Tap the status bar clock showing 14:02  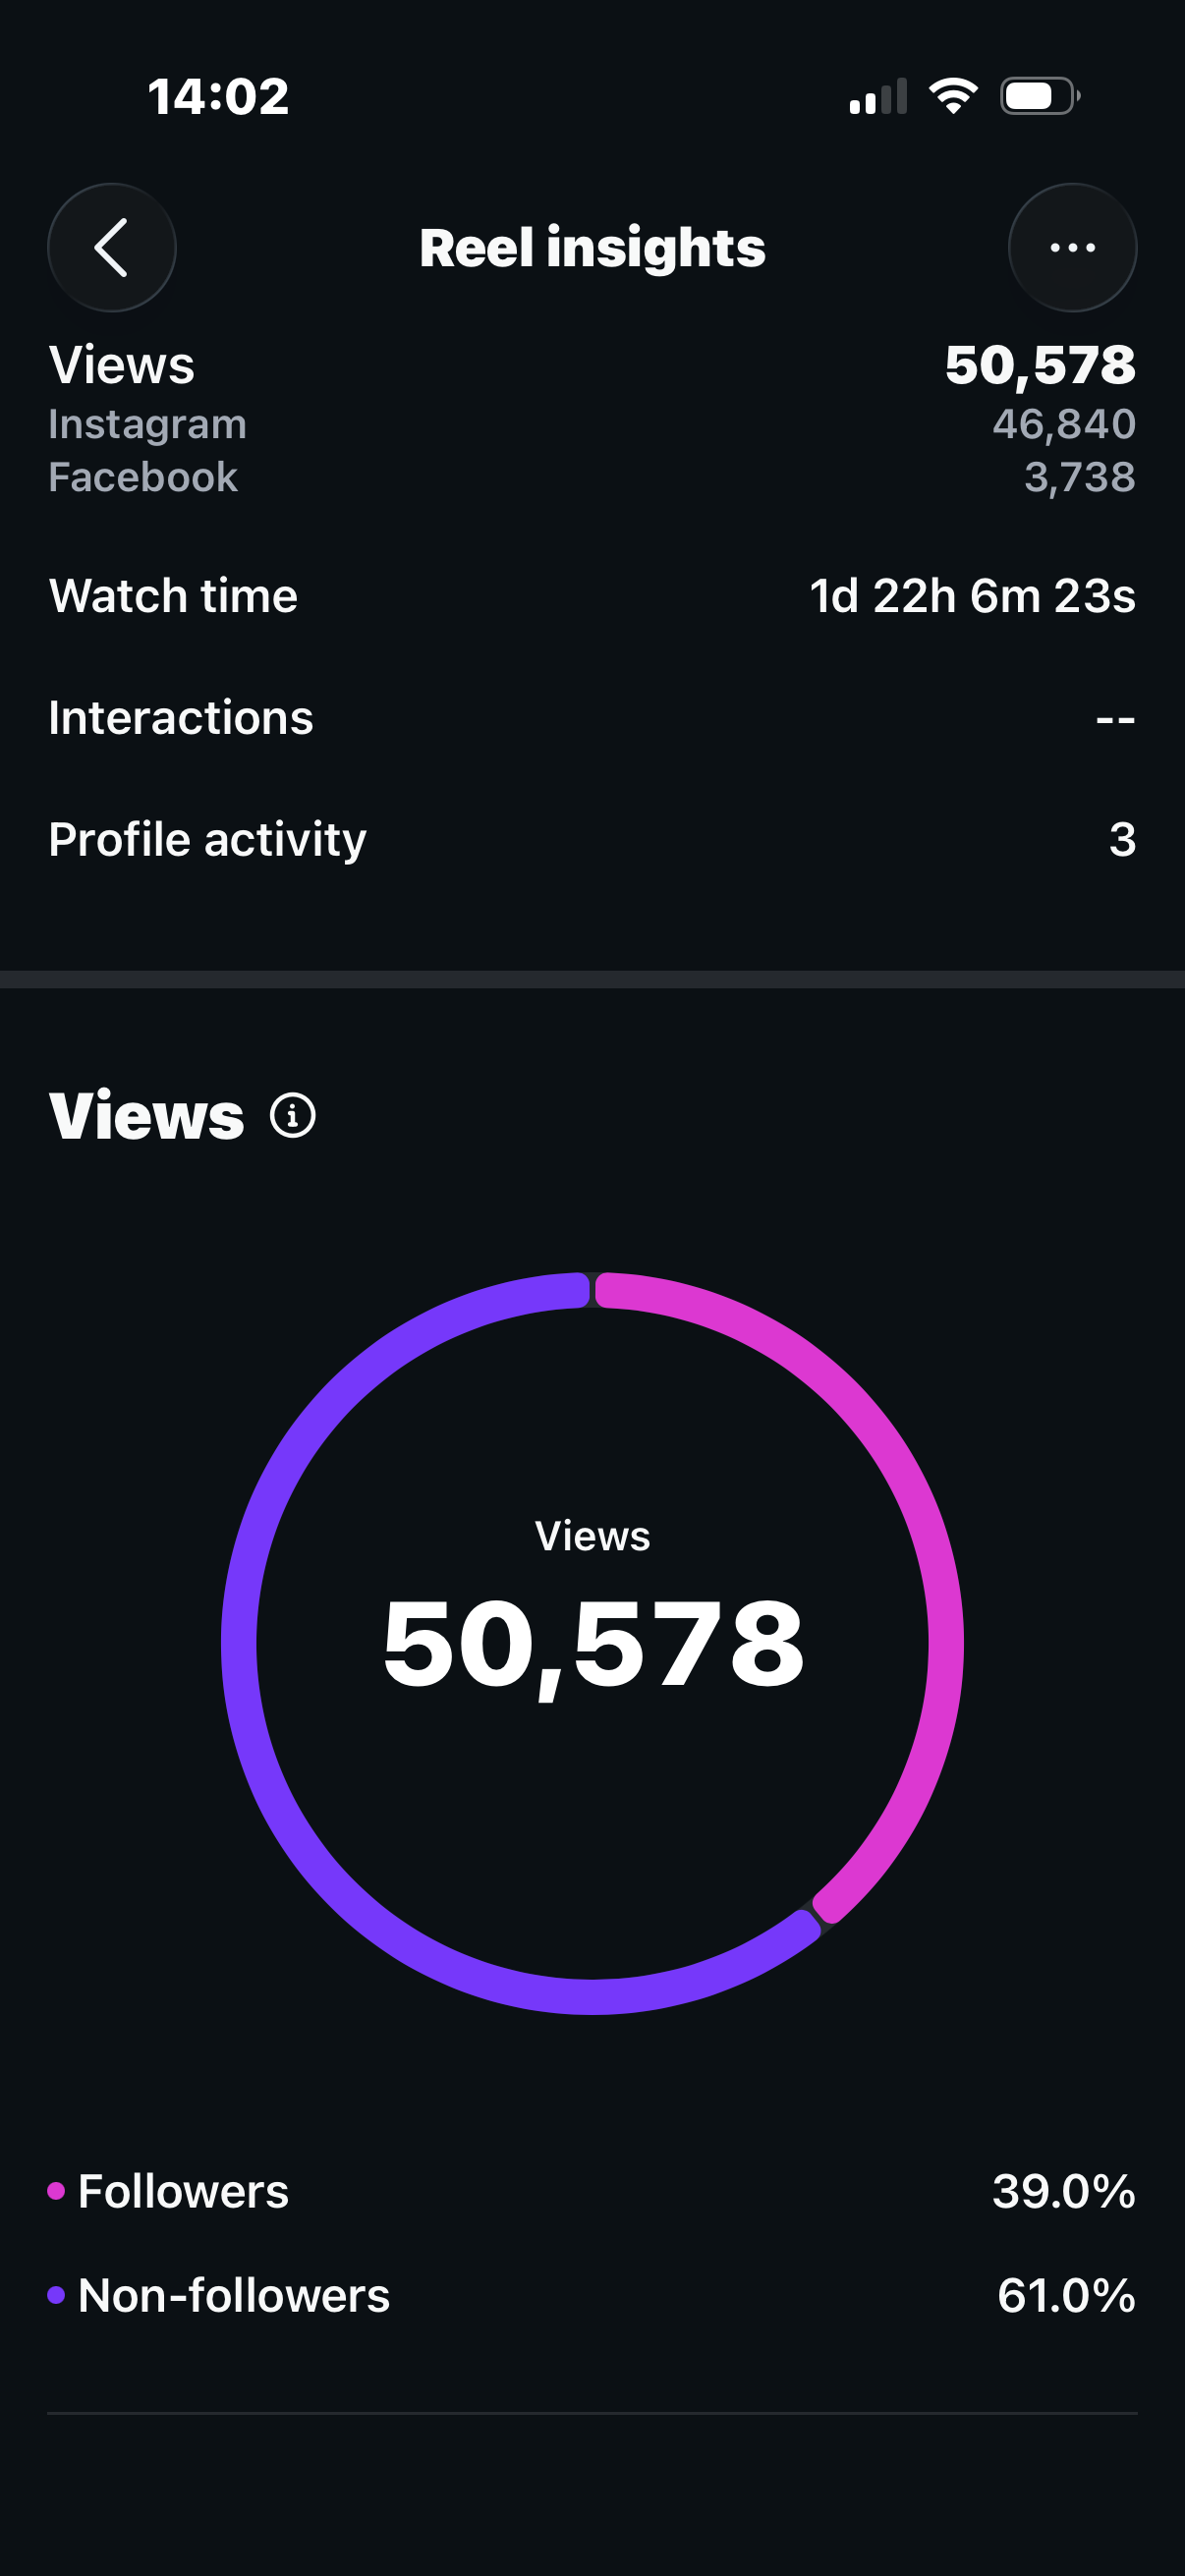(218, 97)
